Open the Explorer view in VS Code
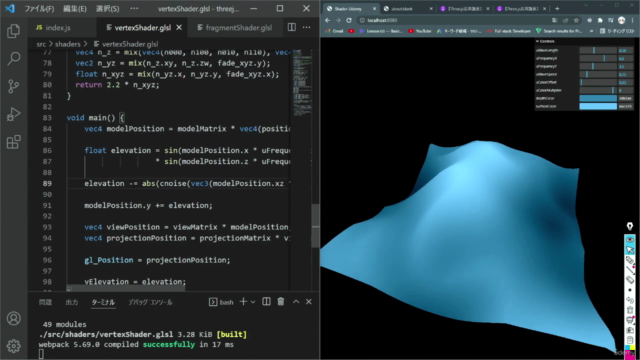 (13, 31)
